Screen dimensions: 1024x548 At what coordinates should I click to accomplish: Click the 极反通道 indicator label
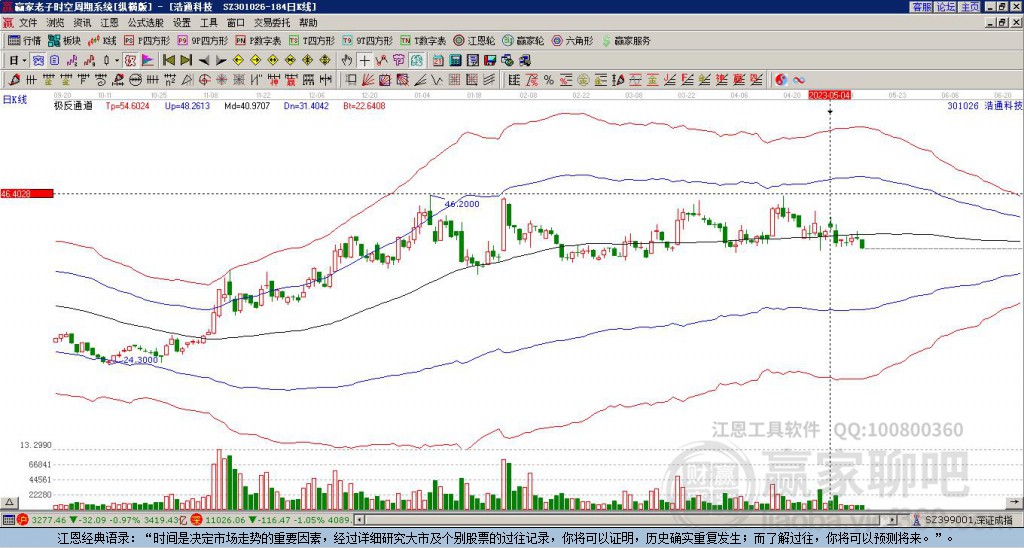pyautogui.click(x=72, y=106)
